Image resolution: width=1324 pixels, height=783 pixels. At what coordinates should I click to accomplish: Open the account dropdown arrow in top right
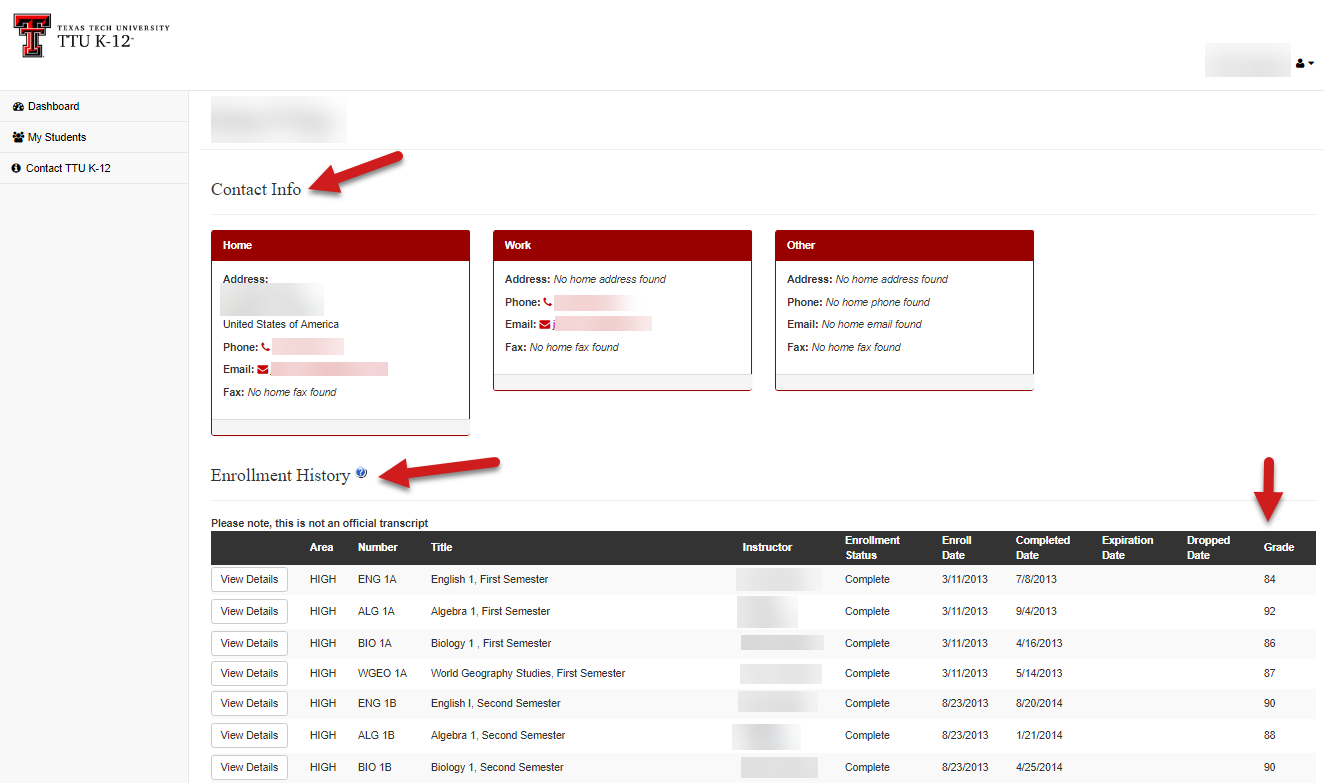[1310, 63]
